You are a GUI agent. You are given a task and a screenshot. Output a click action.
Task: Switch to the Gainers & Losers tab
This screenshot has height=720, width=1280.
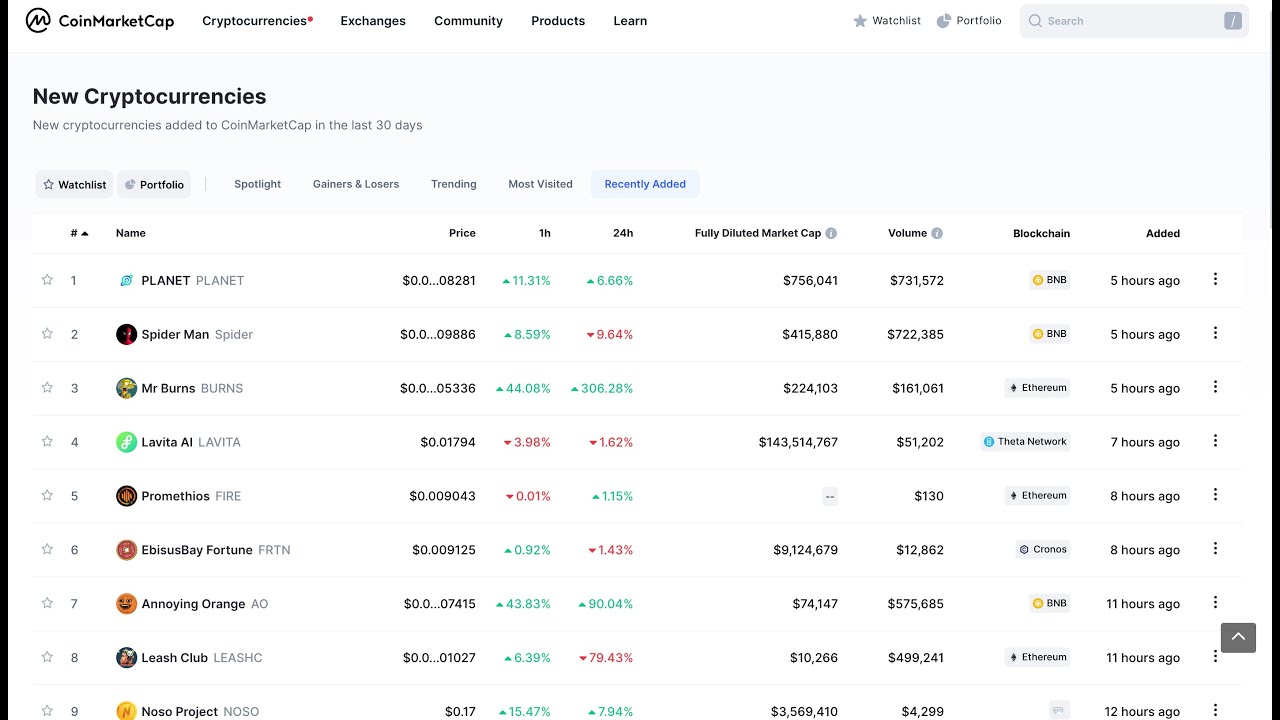[x=356, y=184]
